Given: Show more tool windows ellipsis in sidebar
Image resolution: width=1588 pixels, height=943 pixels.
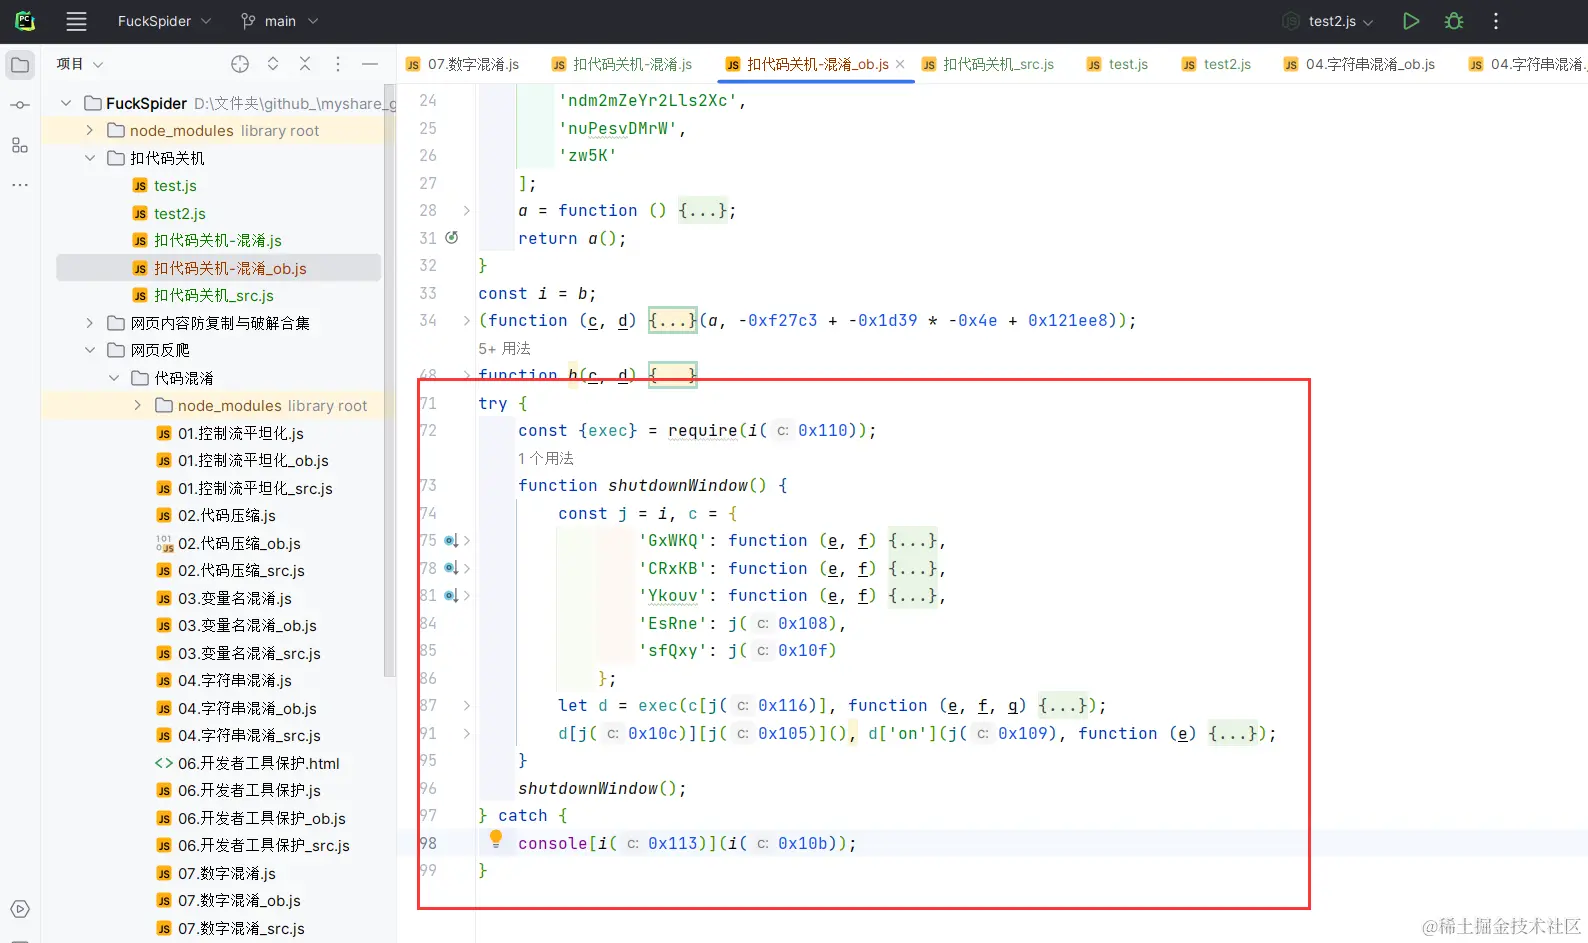Looking at the screenshot, I should [20, 185].
